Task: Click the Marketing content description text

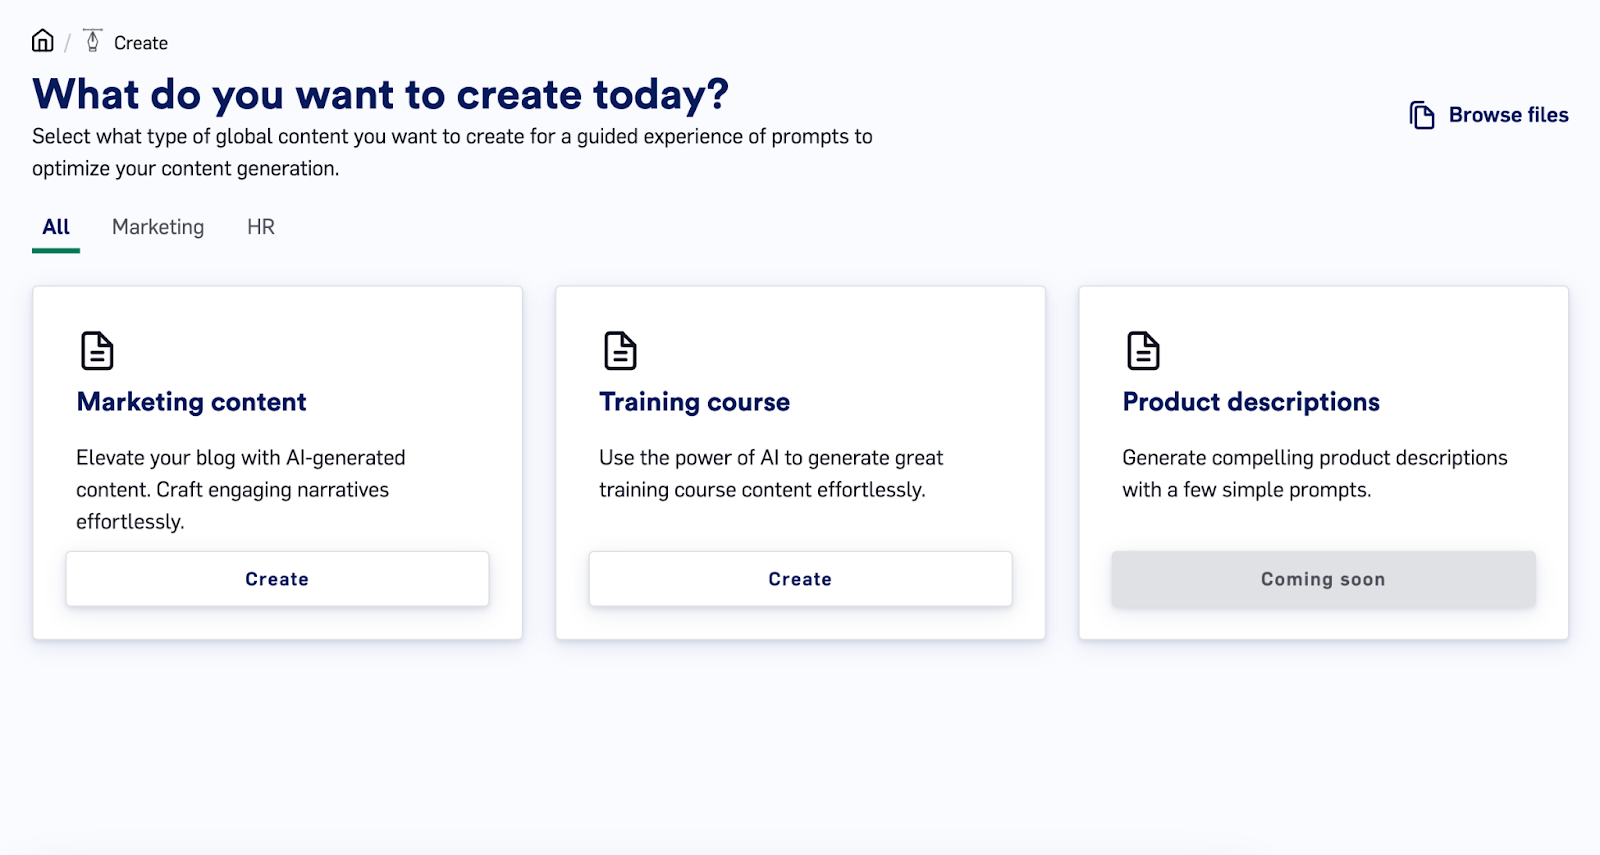Action: 241,490
